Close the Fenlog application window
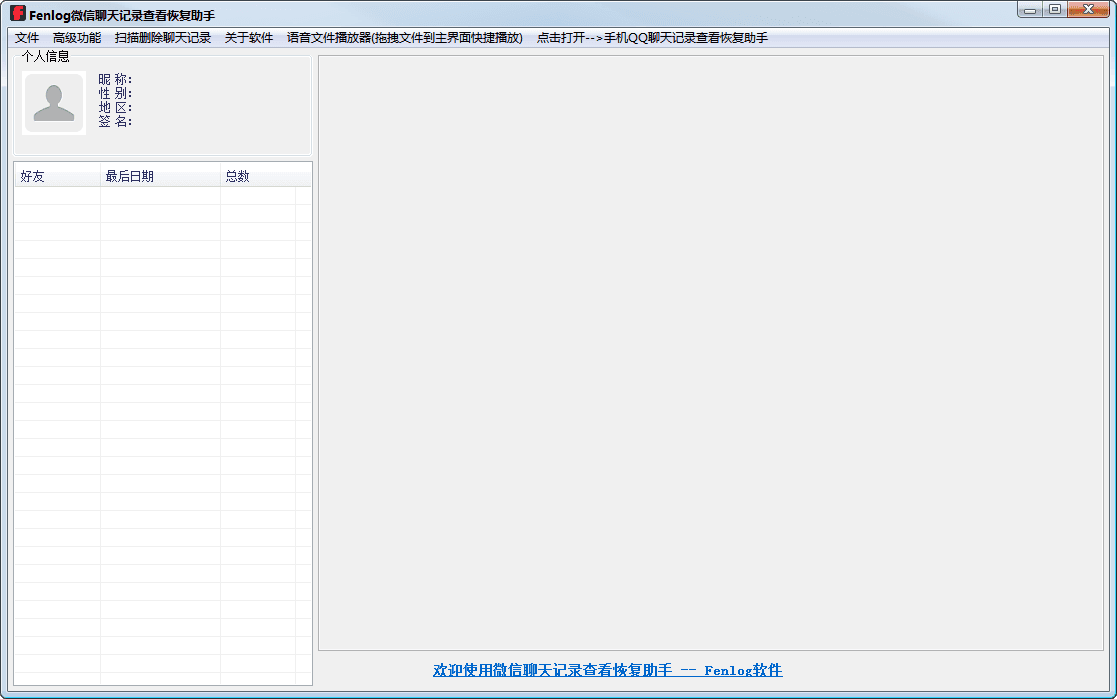The height and width of the screenshot is (699, 1117). pos(1088,10)
